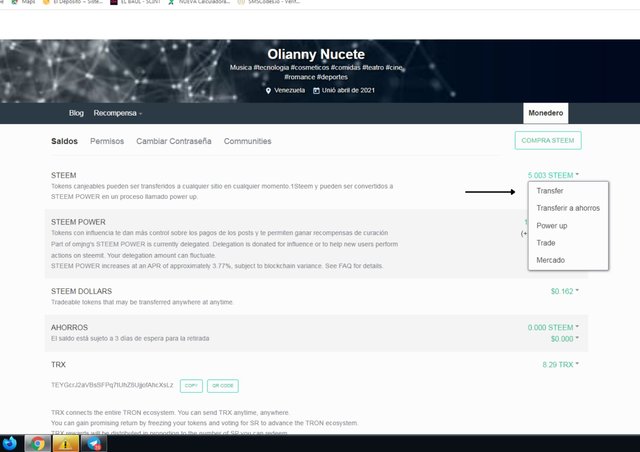640x452 pixels.
Task: Select the Monedero tab
Action: [x=546, y=113]
